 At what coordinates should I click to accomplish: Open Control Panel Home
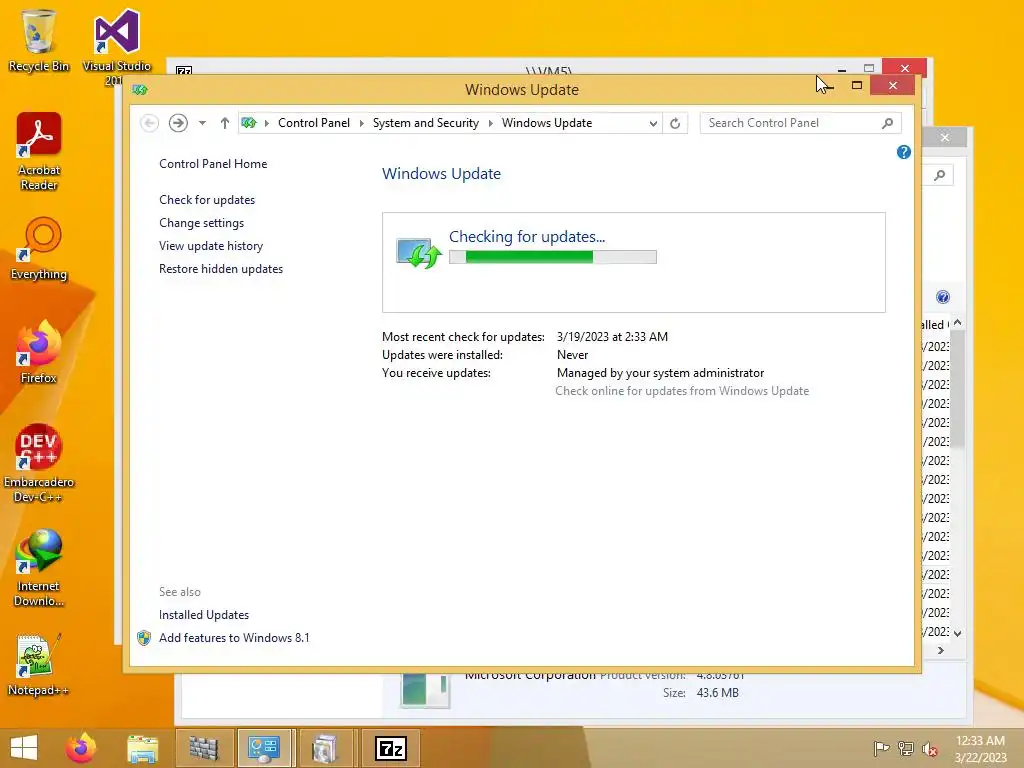(x=213, y=164)
